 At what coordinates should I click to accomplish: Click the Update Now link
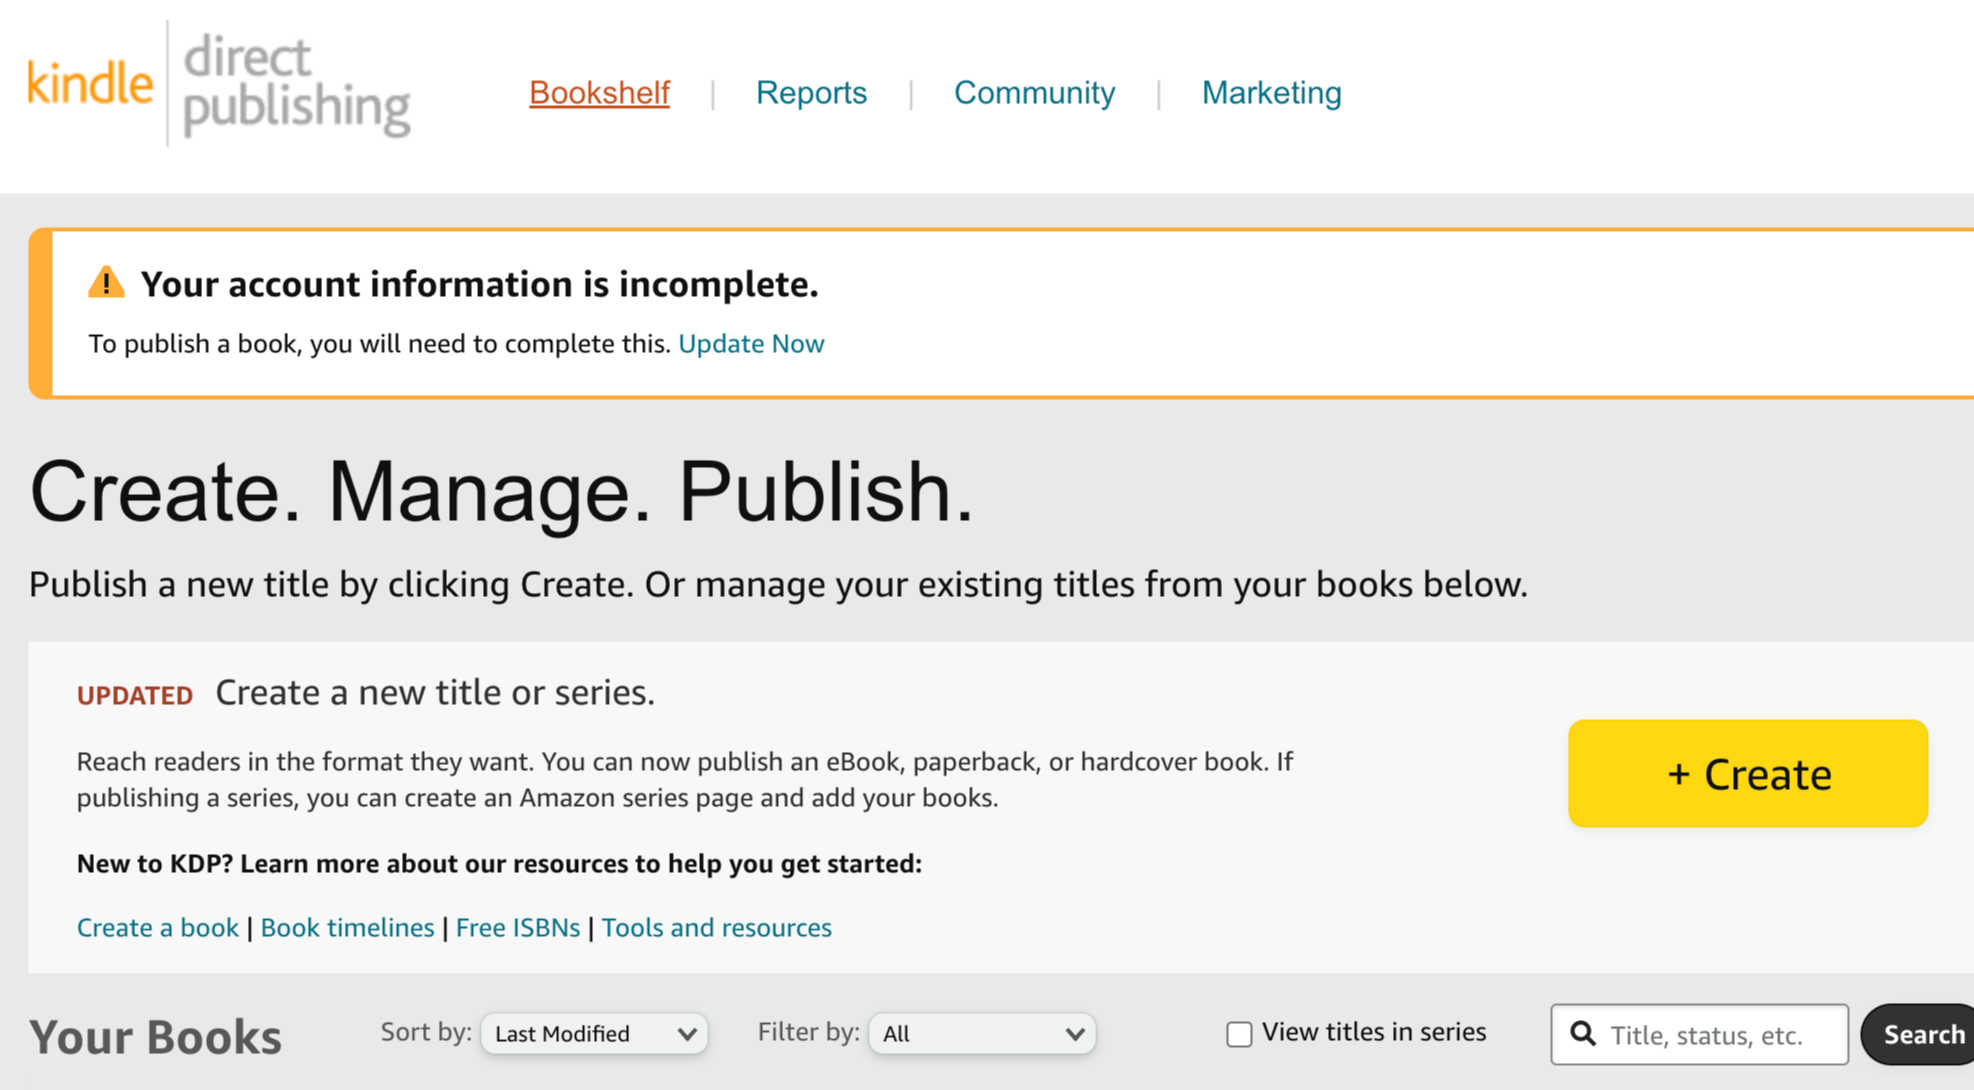pyautogui.click(x=751, y=344)
